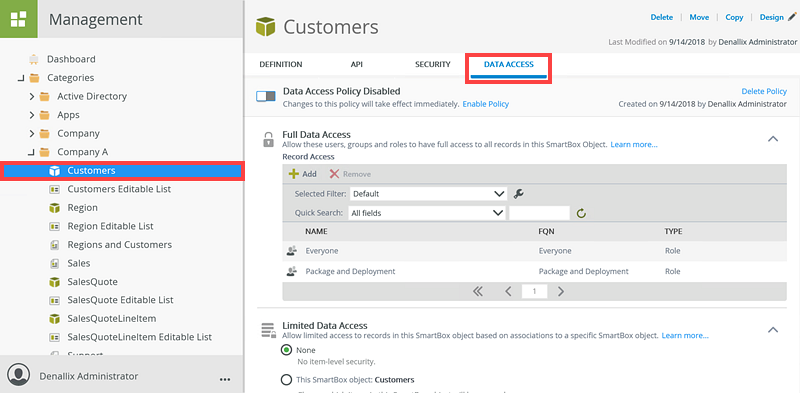This screenshot has width=800, height=393.
Task: Expand the Active Directory category folder
Action: tap(32, 96)
